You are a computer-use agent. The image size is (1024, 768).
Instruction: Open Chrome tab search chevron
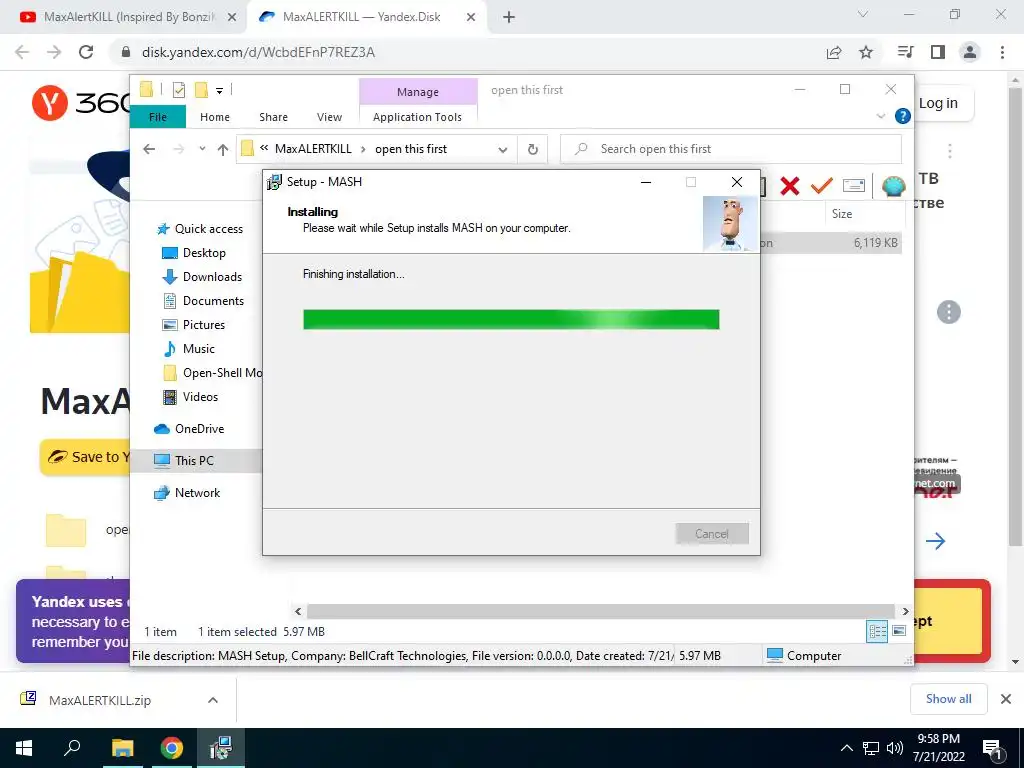coord(863,14)
